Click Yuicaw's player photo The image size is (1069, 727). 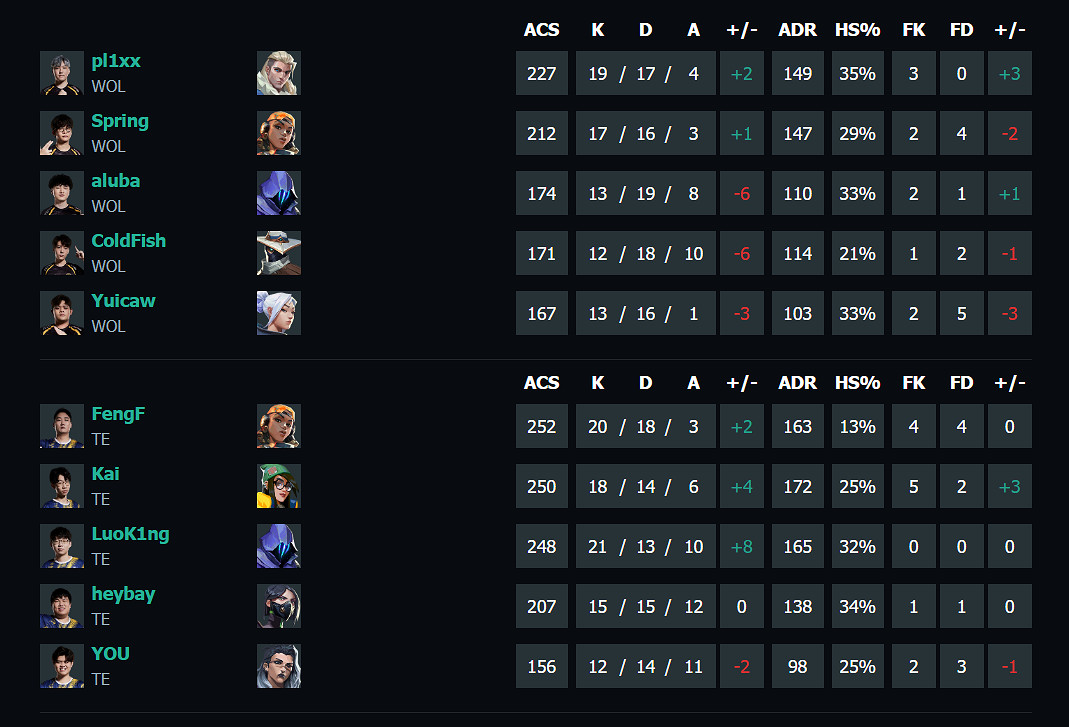(62, 313)
